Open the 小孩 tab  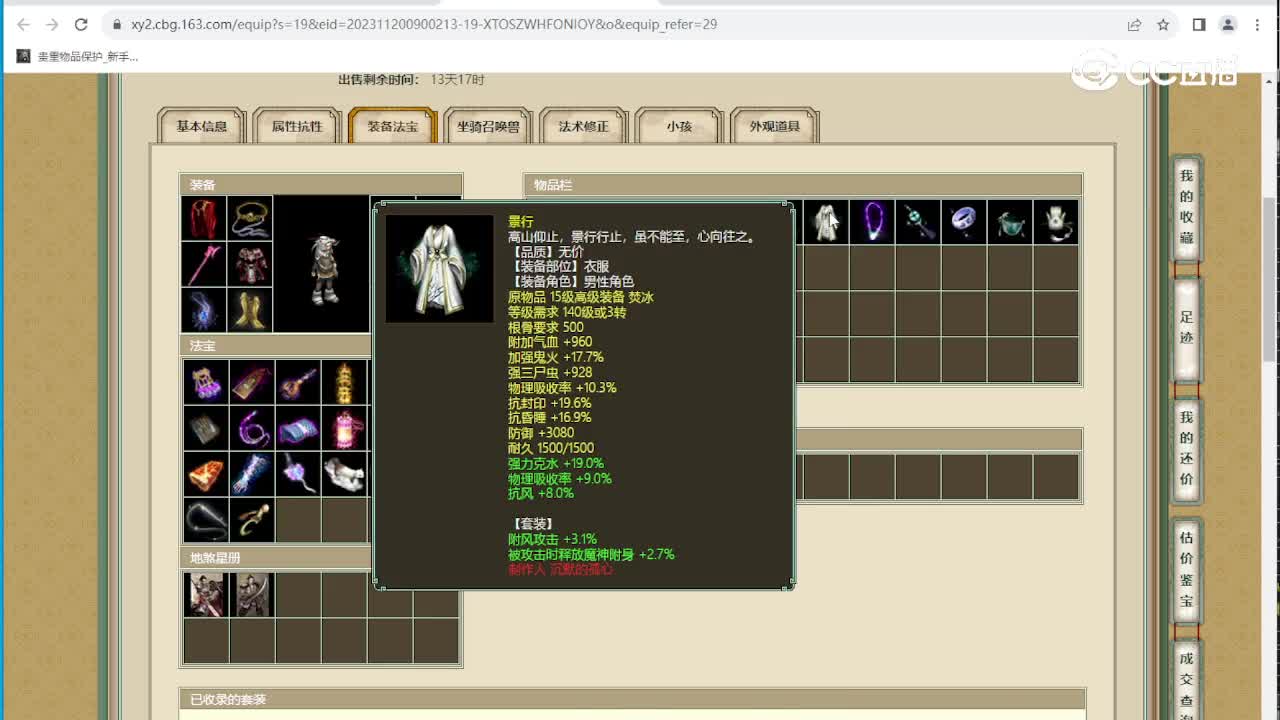(679, 126)
